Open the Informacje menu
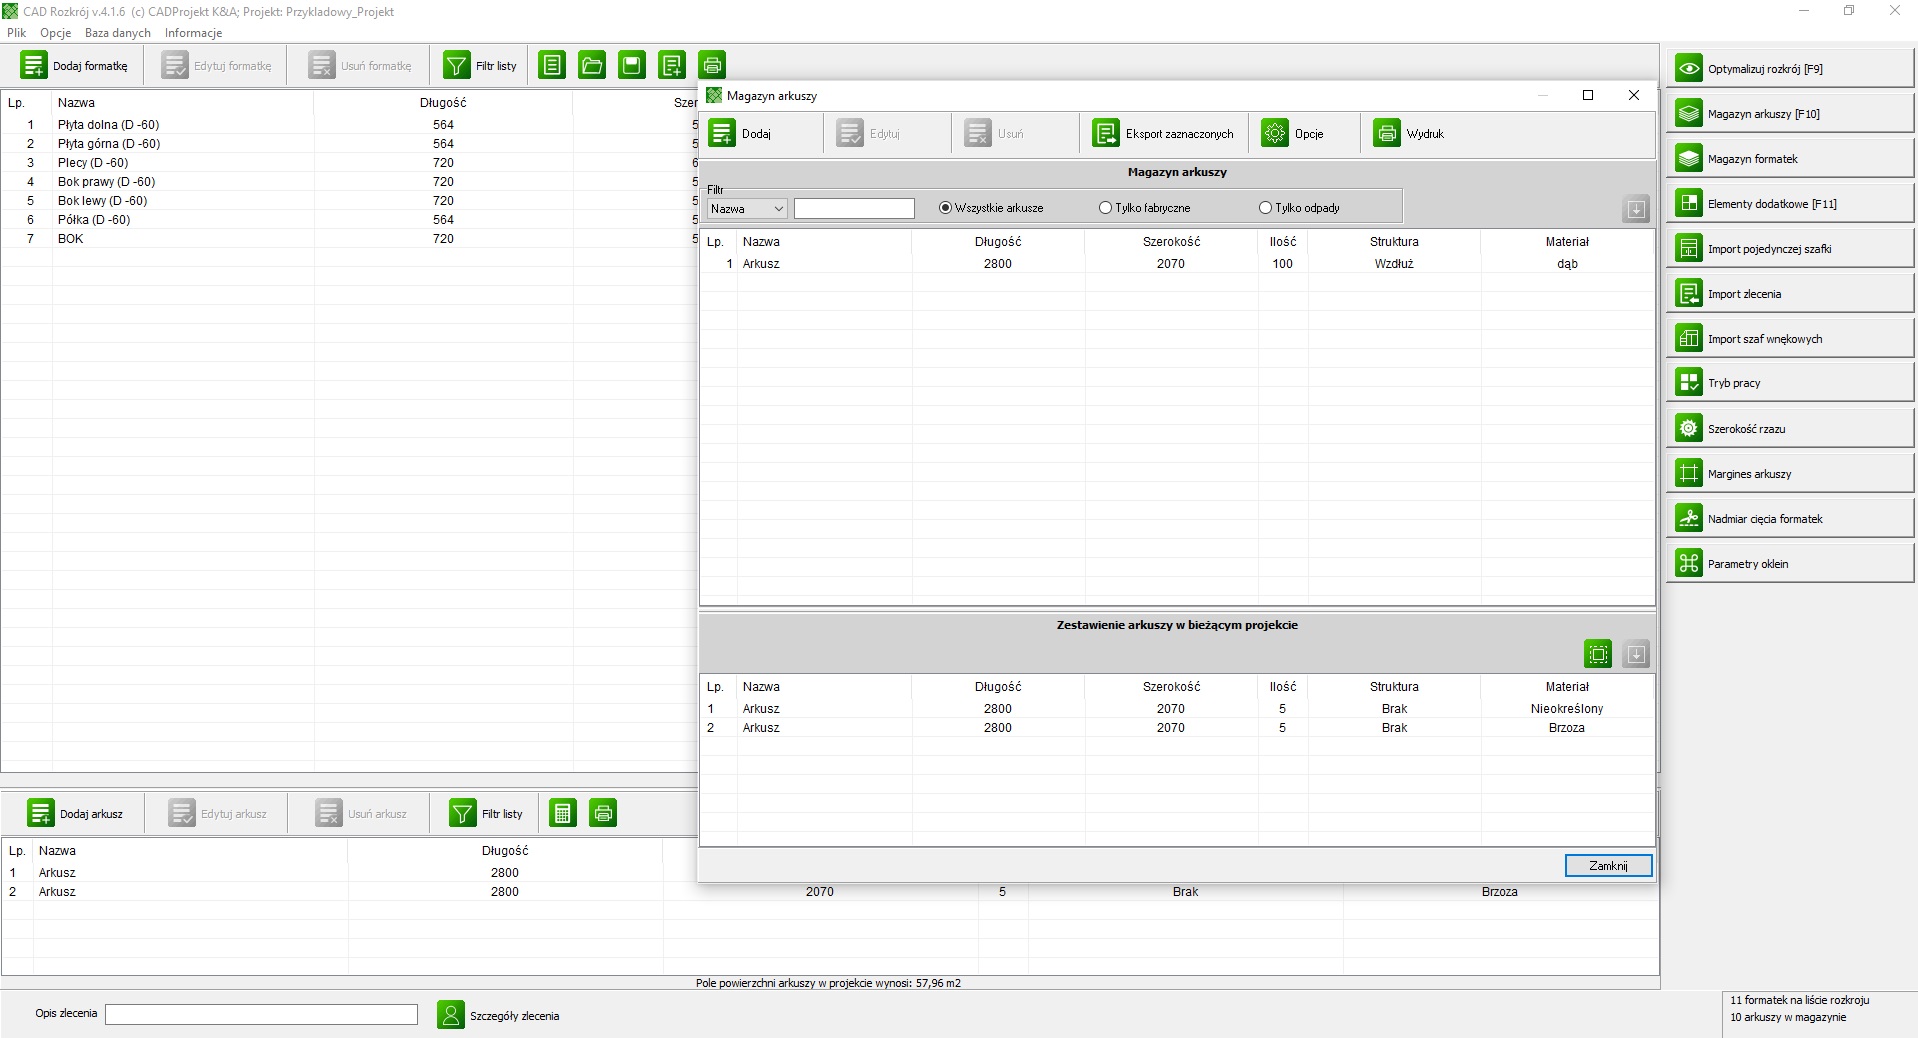The height and width of the screenshot is (1038, 1918). tap(193, 33)
